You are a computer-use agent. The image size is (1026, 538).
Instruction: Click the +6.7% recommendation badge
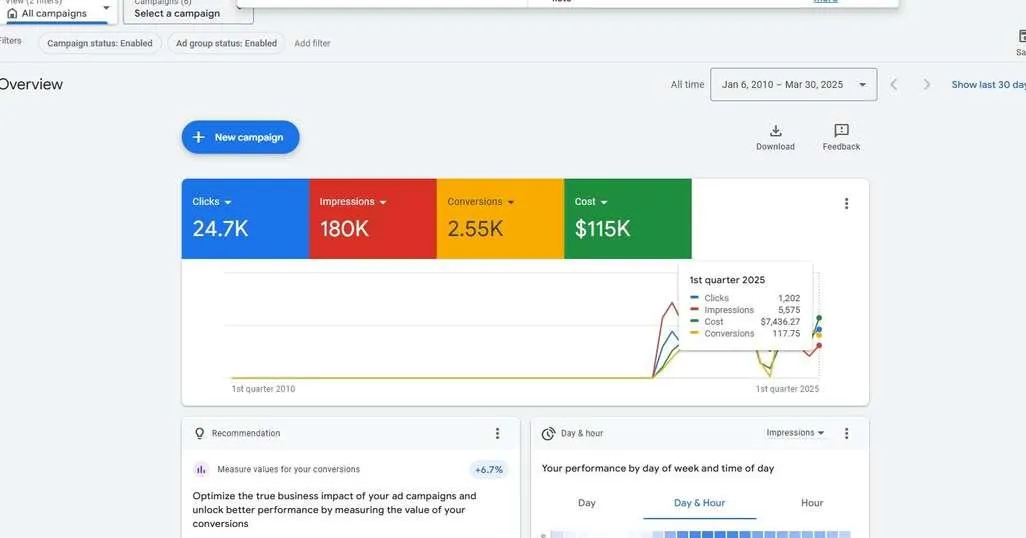(489, 469)
